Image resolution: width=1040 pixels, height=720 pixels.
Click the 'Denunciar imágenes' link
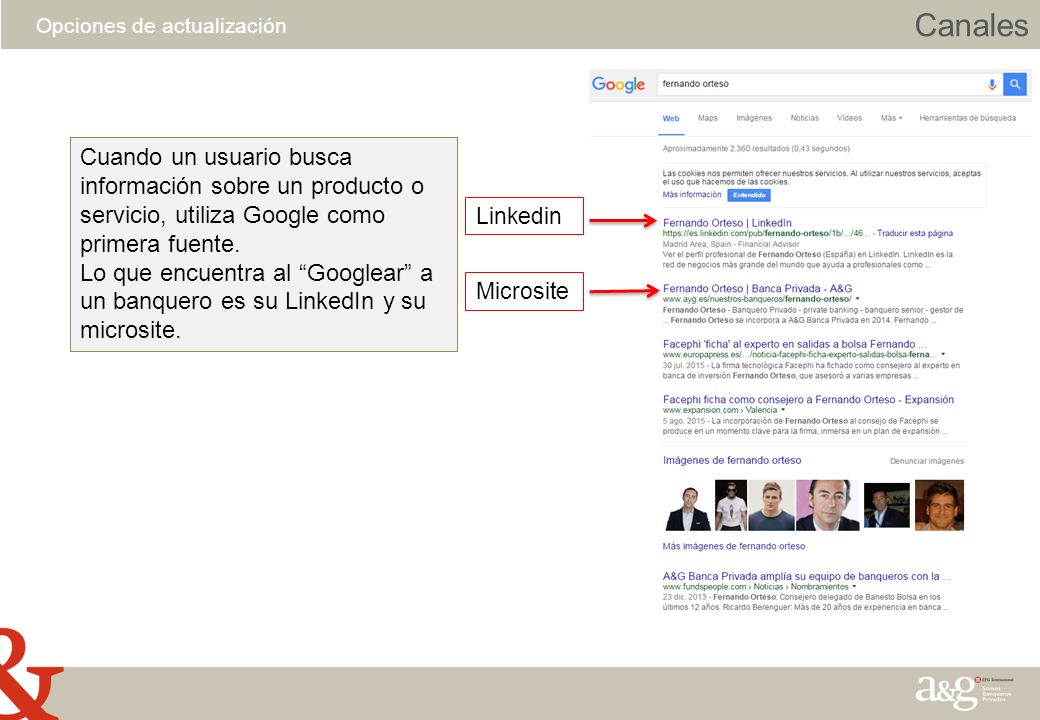(x=927, y=461)
